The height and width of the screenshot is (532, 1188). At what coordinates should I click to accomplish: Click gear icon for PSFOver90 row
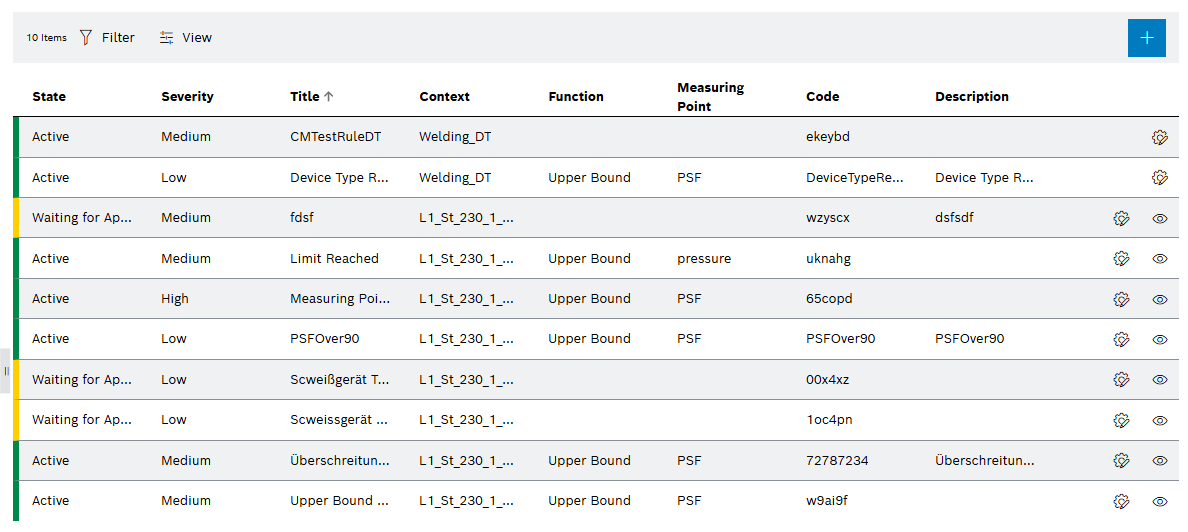(x=1121, y=339)
